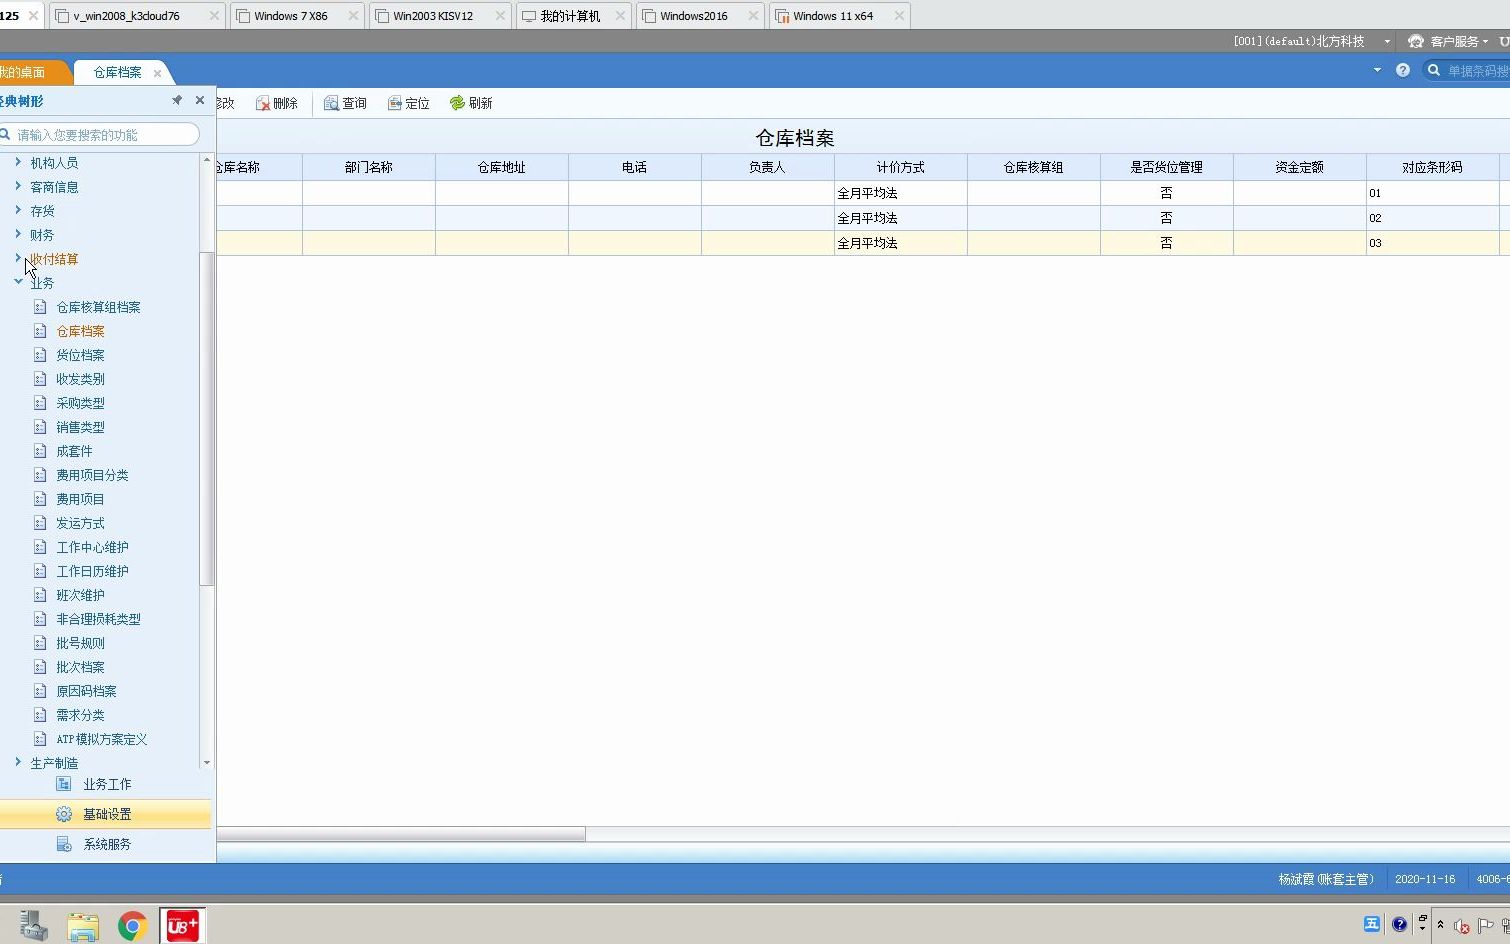The width and height of the screenshot is (1510, 944).
Task: Click the 系统服务 panel icon
Action: tap(64, 844)
